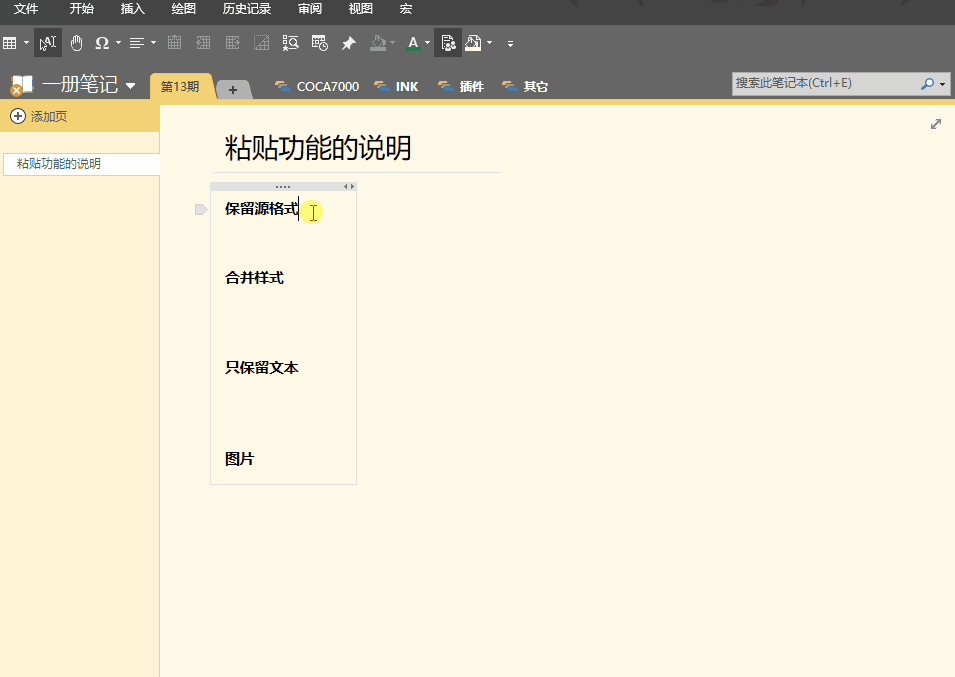
Task: Click the notebook search input box
Action: [x=825, y=83]
